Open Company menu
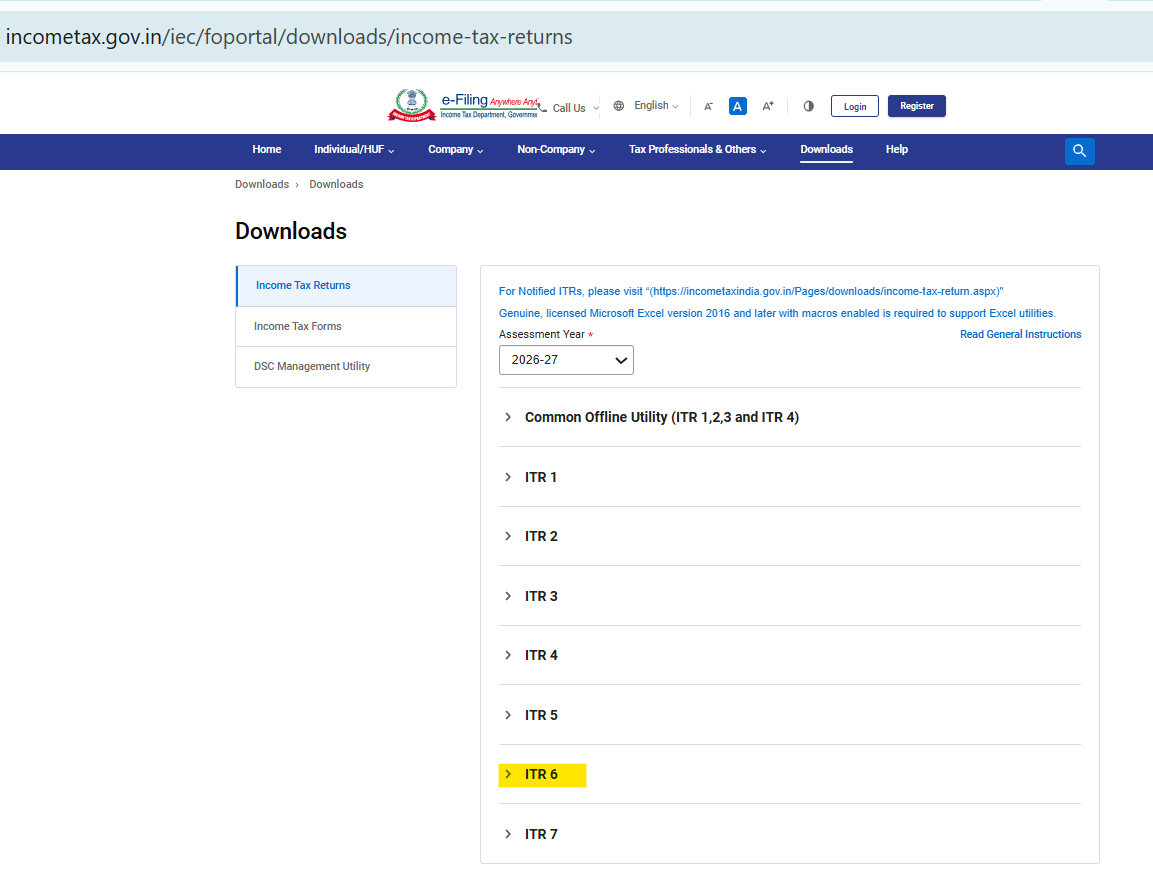The width and height of the screenshot is (1153, 883). 456,149
